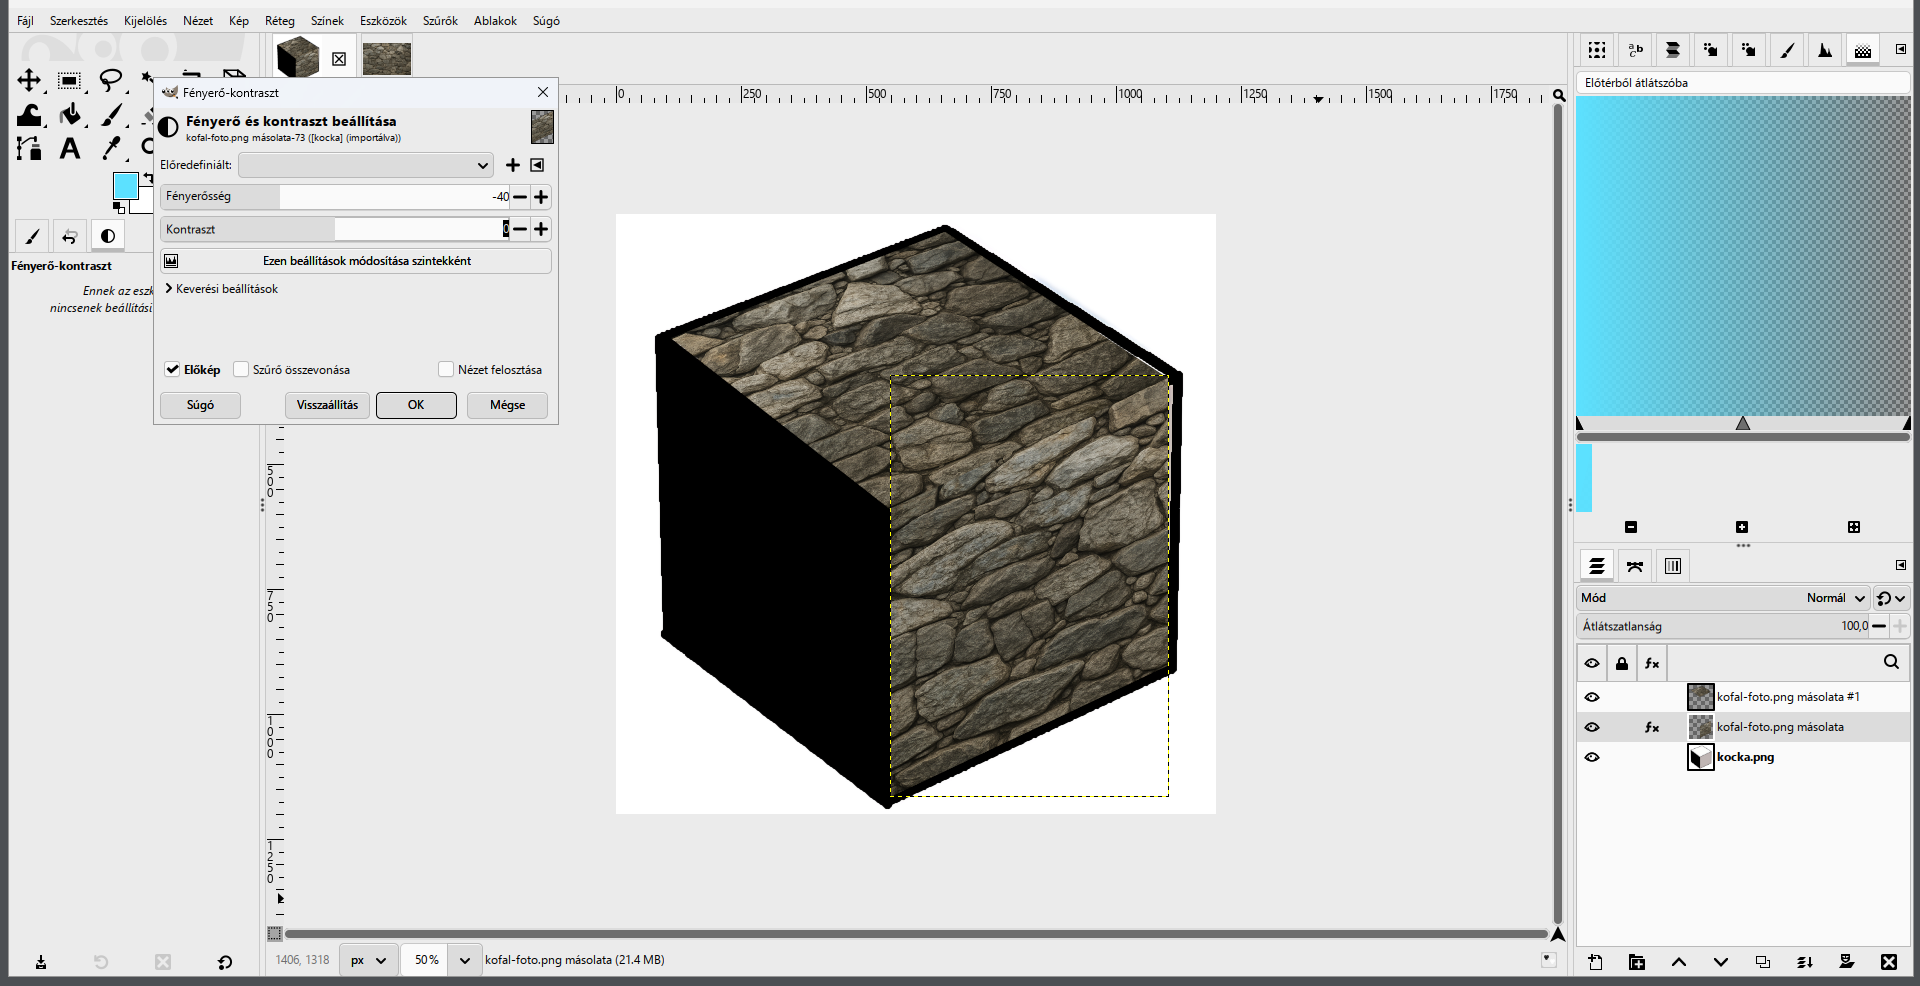
Task: Select the Move tool in toolbox
Action: (29, 81)
